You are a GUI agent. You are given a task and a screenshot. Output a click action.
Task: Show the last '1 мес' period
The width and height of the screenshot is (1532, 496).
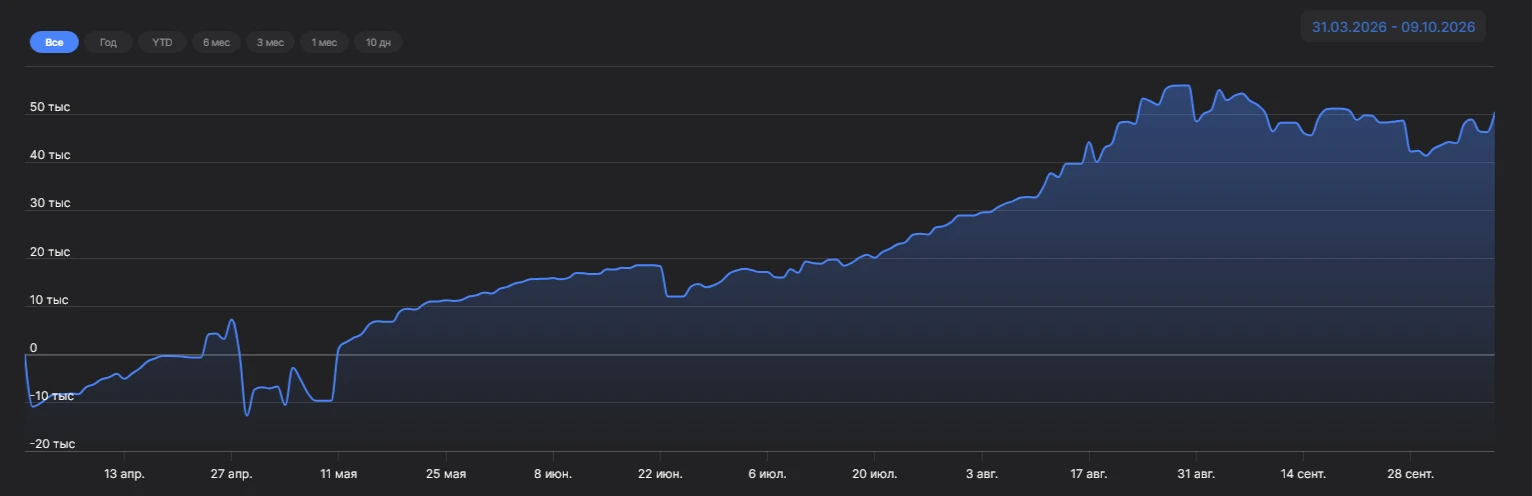click(324, 42)
